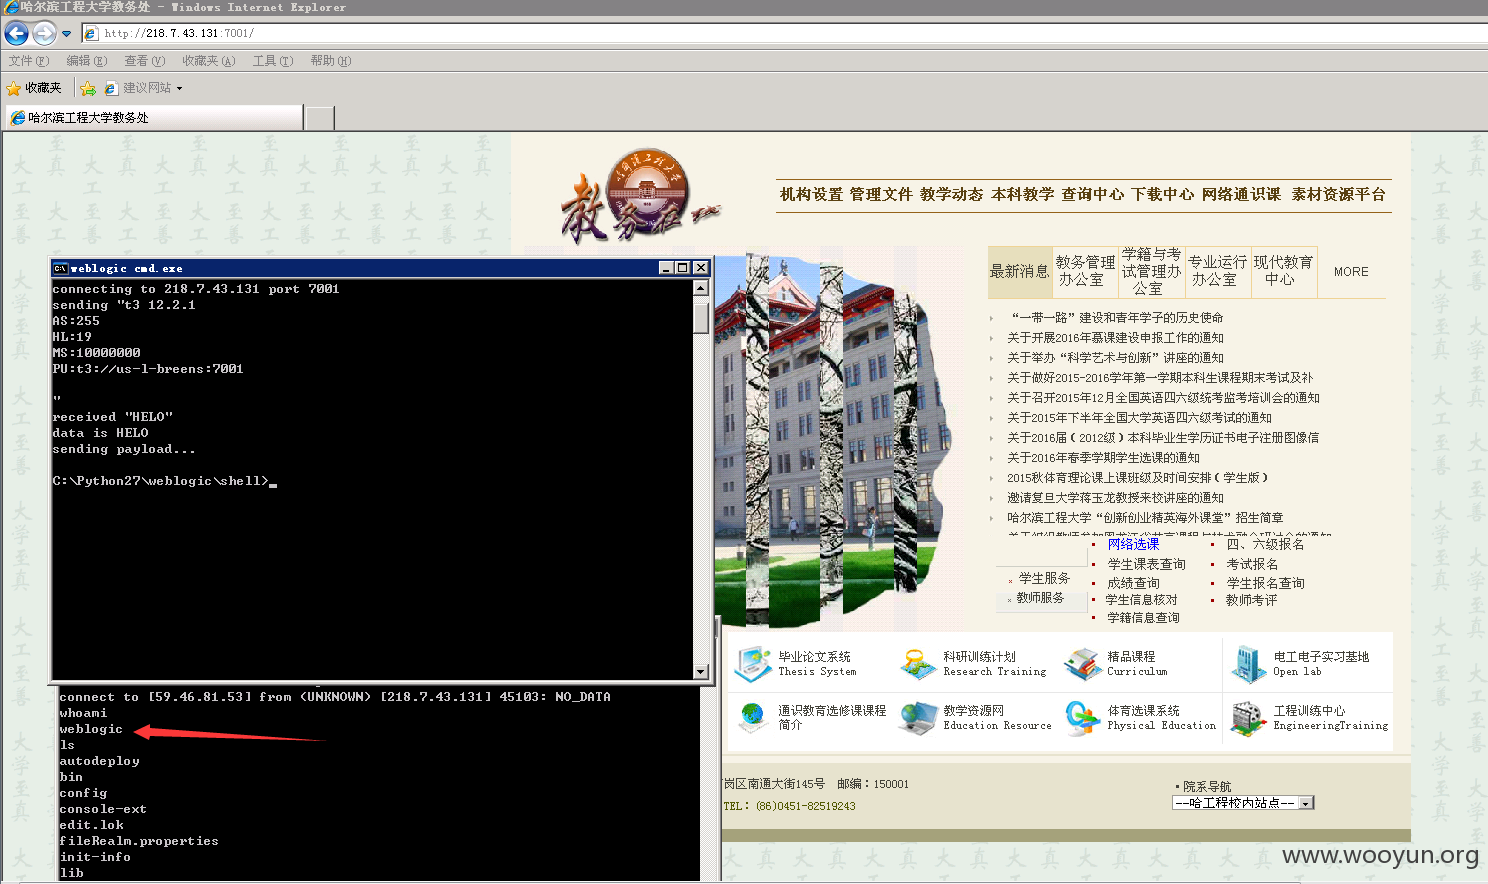Open the 文件 menu

point(28,61)
